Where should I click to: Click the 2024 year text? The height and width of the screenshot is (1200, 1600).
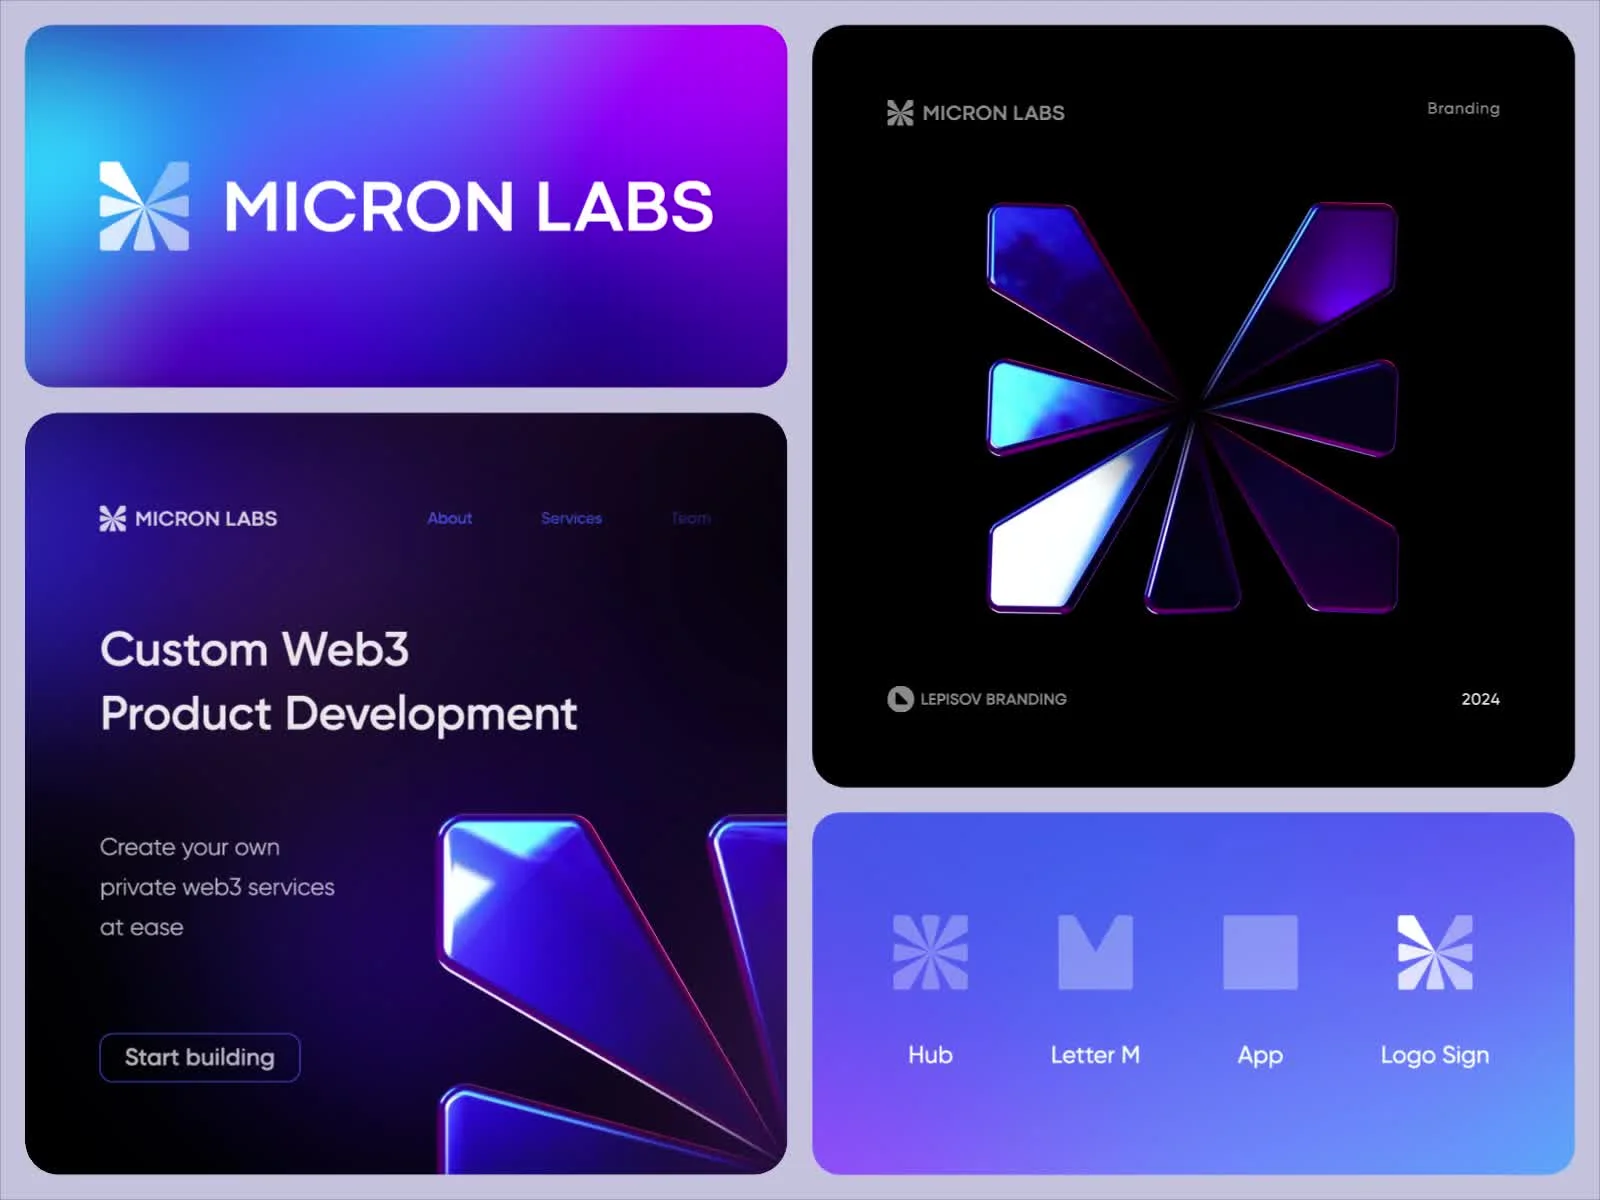coord(1480,699)
